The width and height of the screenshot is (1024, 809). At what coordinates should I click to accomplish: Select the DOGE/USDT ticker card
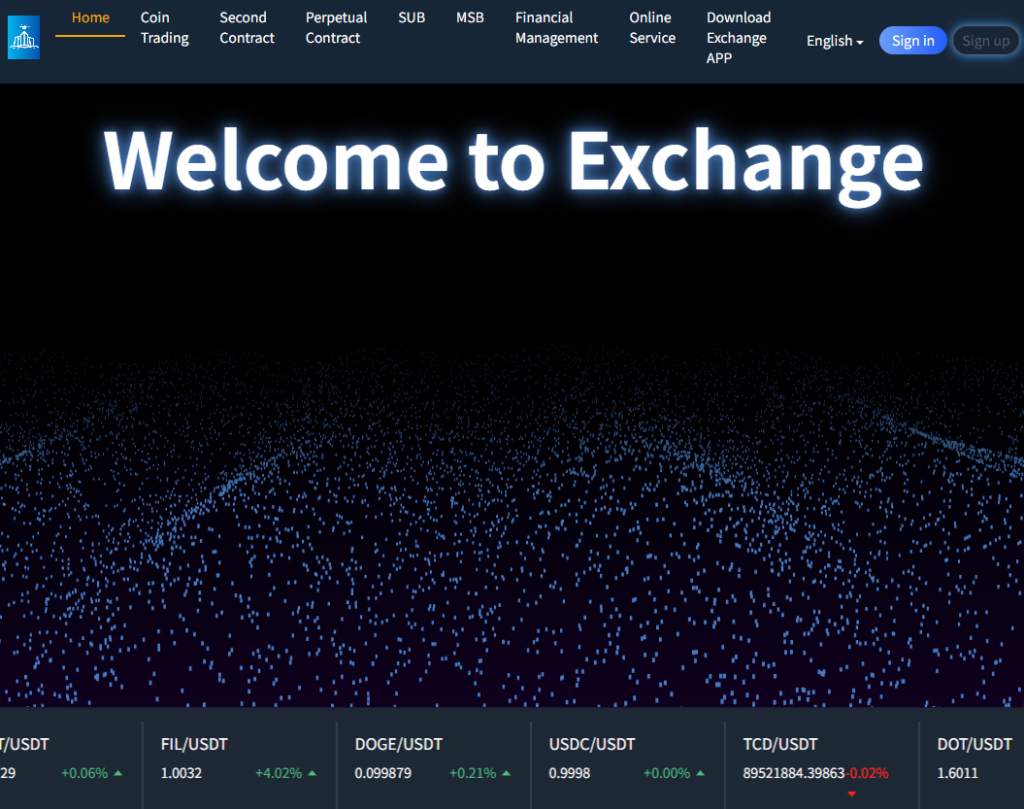433,758
